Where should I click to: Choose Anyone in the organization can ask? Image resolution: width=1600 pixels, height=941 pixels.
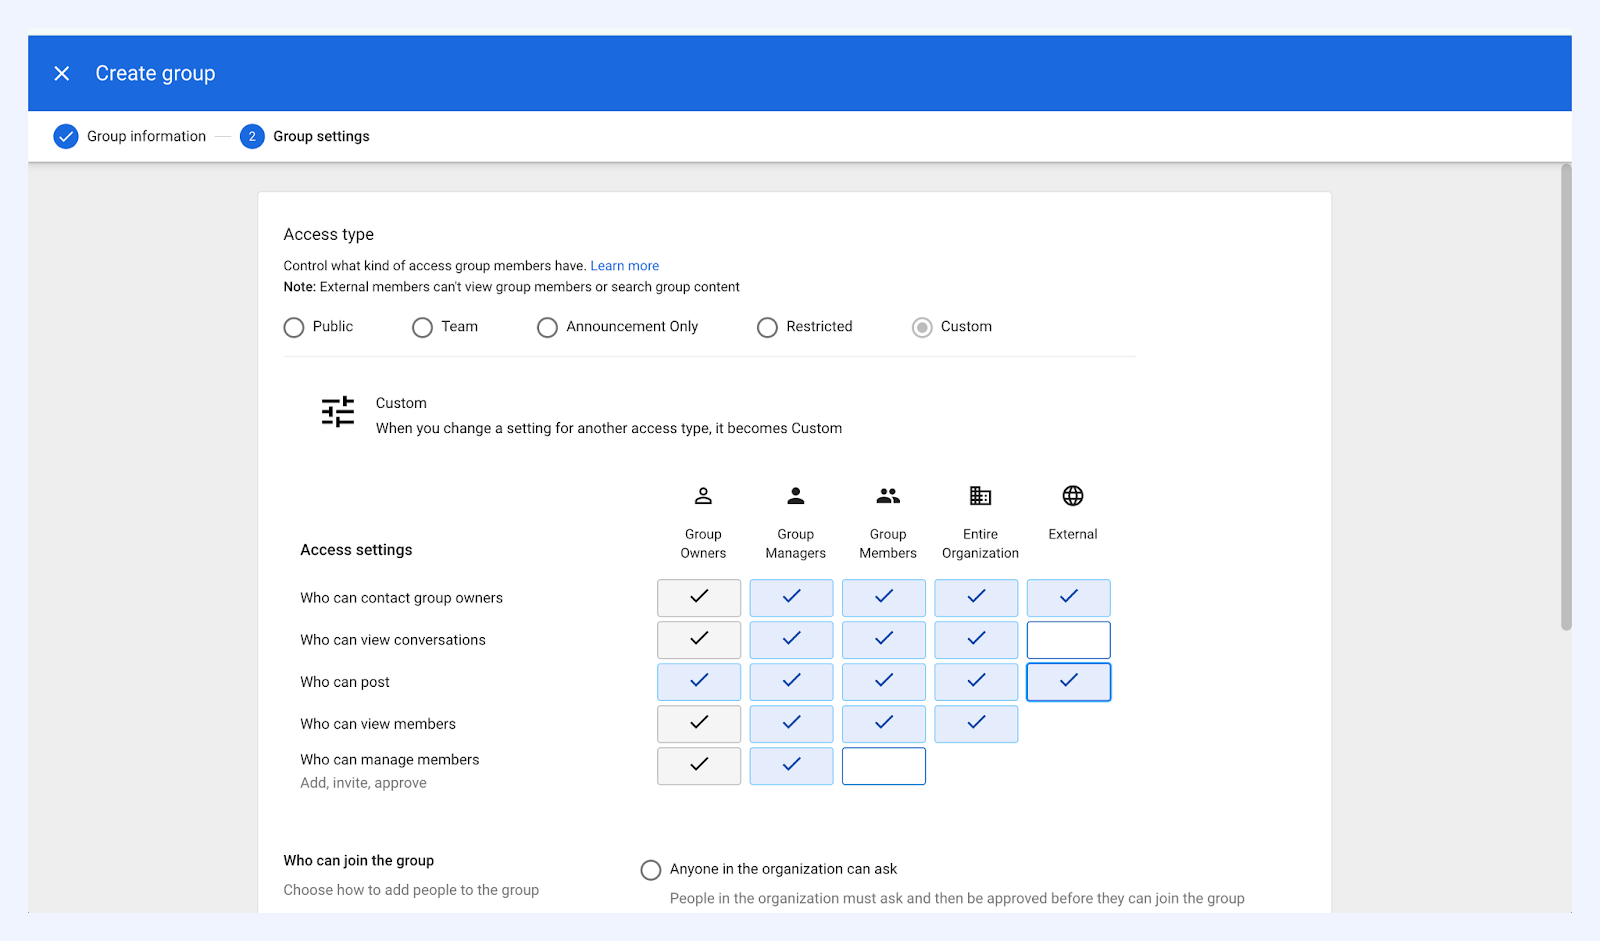651,870
